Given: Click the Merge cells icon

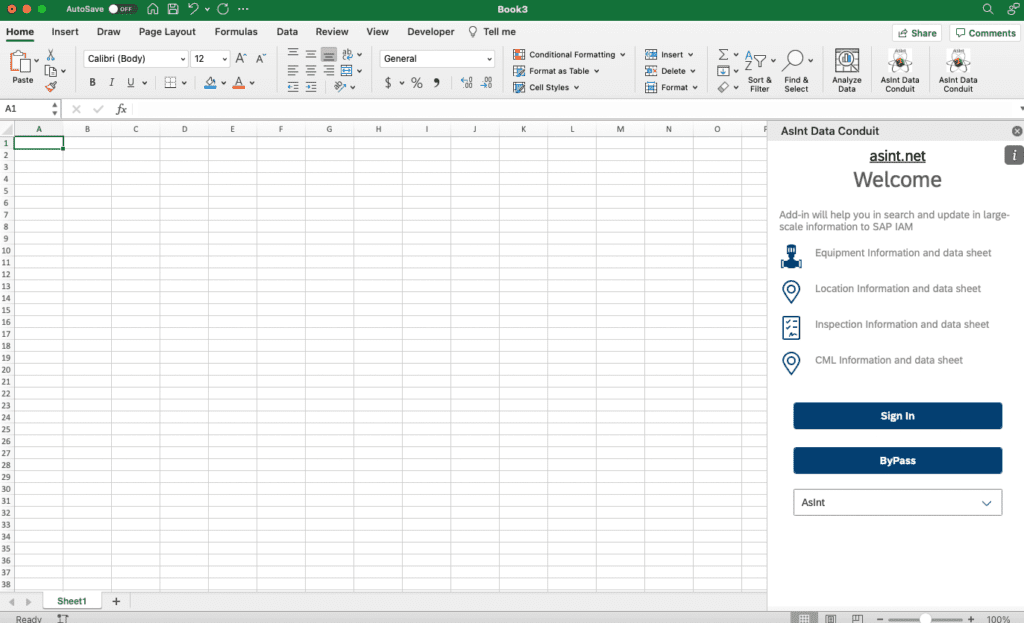Looking at the screenshot, I should click(347, 71).
